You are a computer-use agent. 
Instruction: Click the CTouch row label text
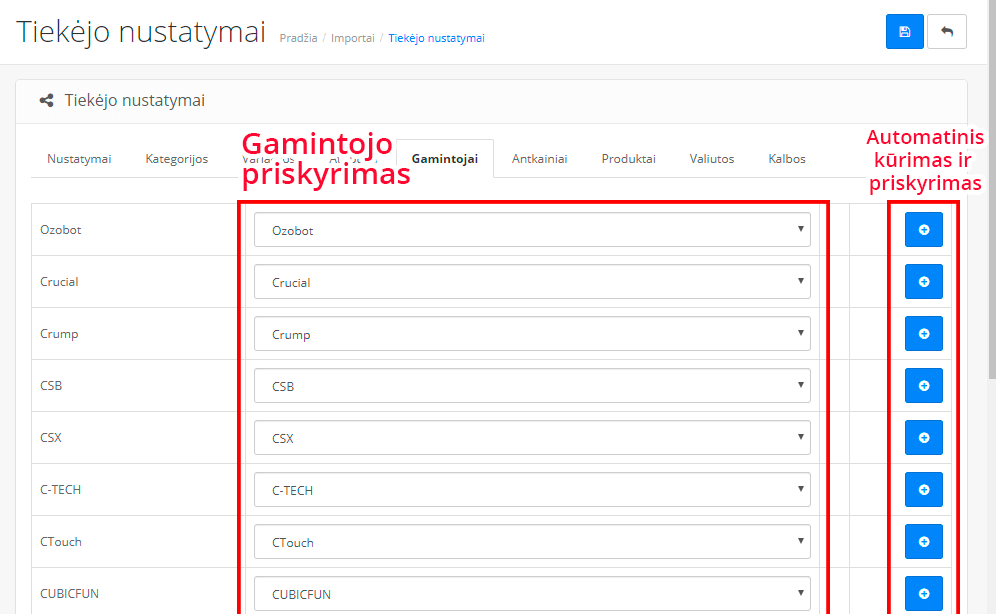61,542
